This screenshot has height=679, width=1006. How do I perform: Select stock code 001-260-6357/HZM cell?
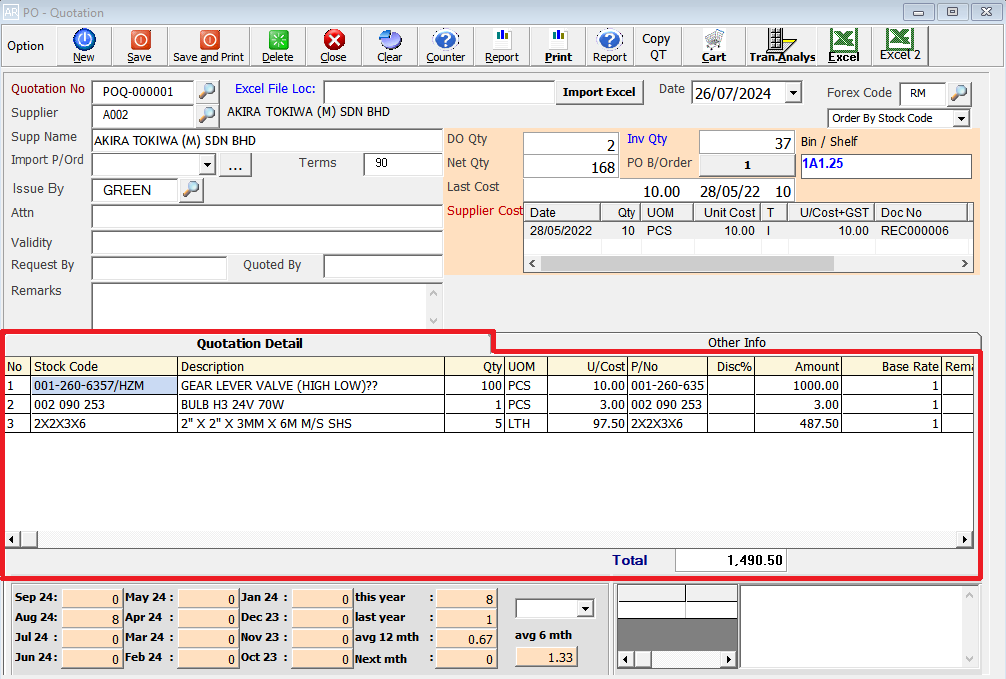click(104, 386)
